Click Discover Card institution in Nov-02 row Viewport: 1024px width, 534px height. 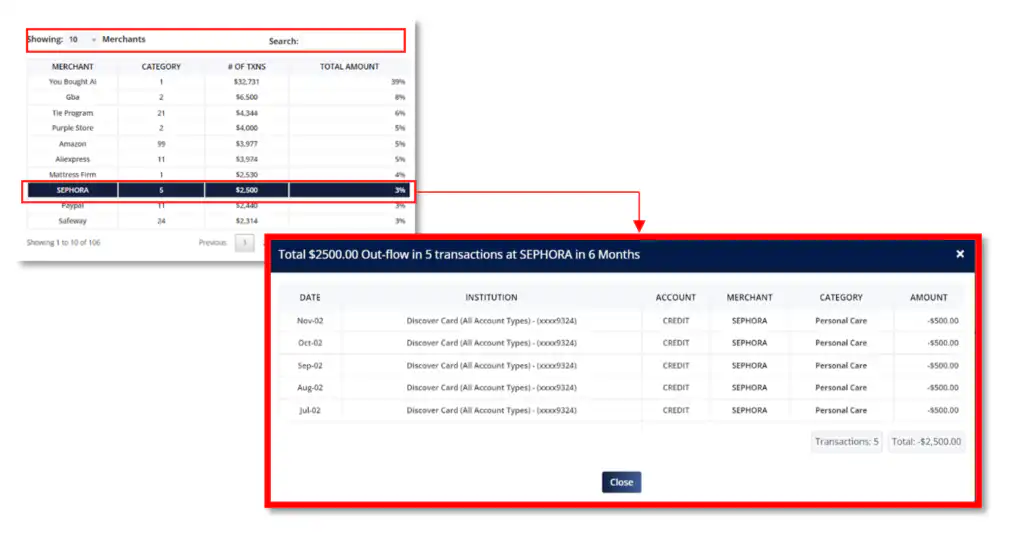pos(491,321)
